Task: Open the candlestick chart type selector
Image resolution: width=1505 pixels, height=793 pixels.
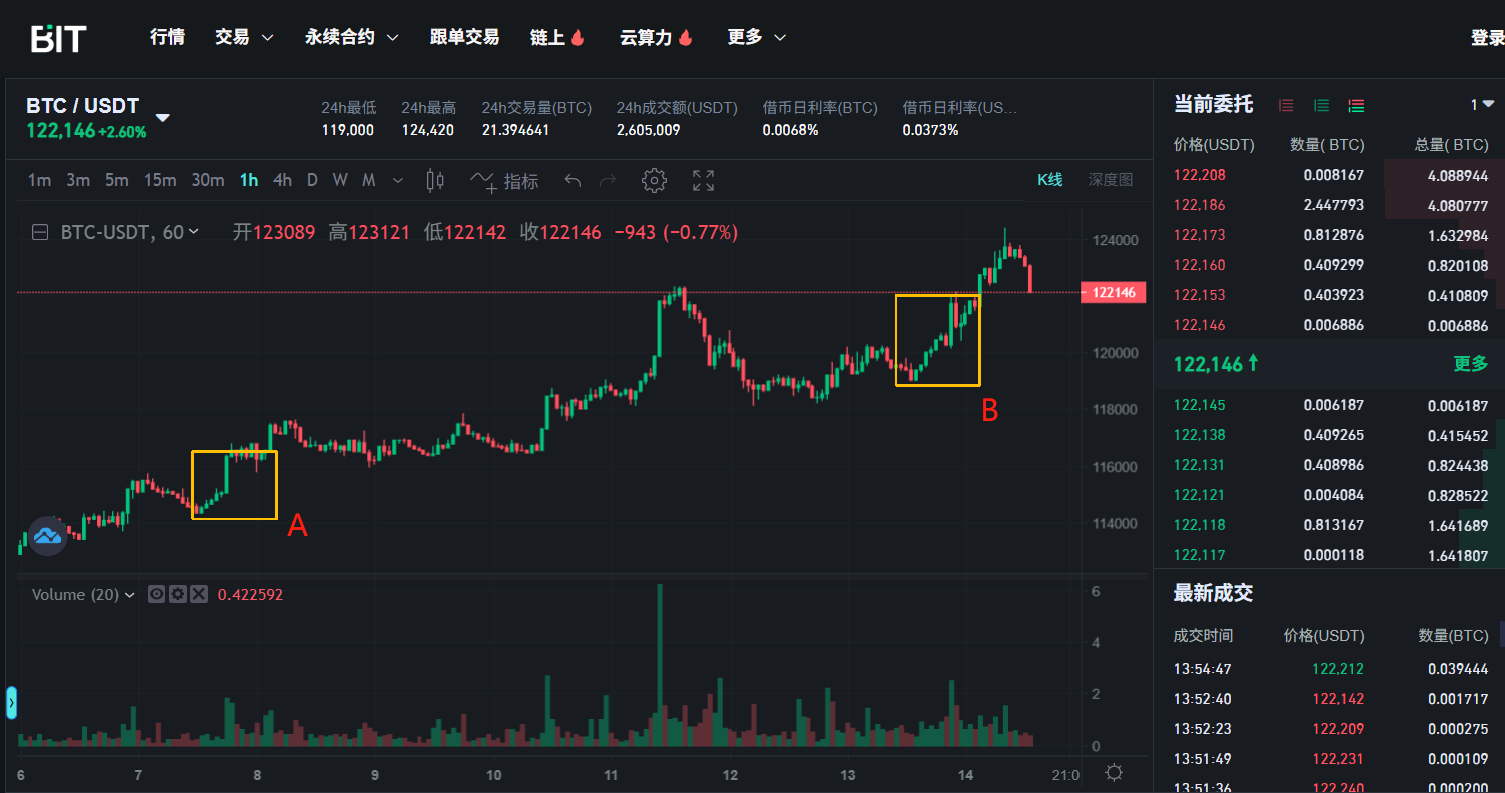Action: (435, 181)
